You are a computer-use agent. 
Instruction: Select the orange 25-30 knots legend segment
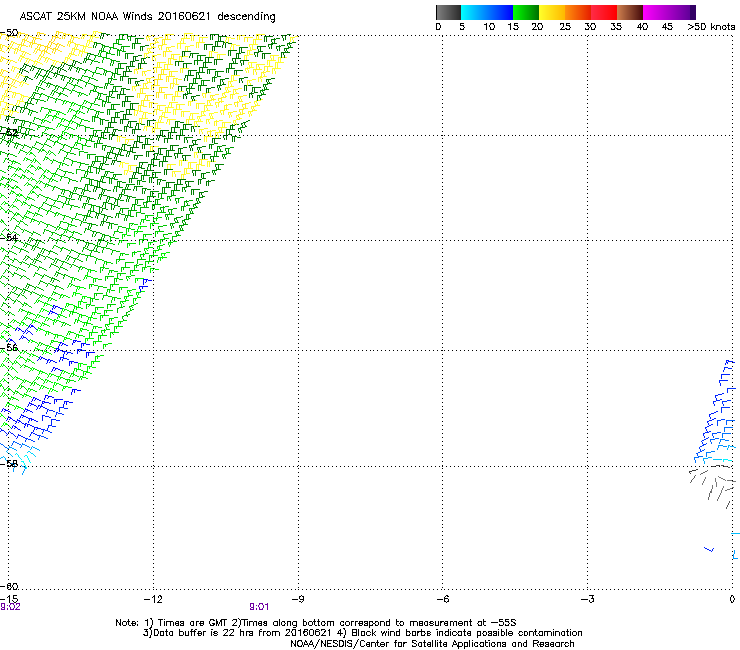click(x=578, y=12)
